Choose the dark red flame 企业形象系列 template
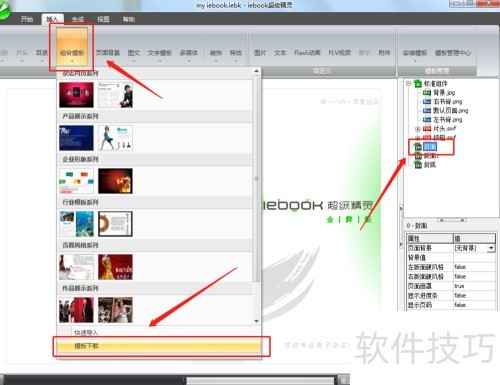Image resolution: width=500 pixels, height=385 pixels. [x=115, y=181]
